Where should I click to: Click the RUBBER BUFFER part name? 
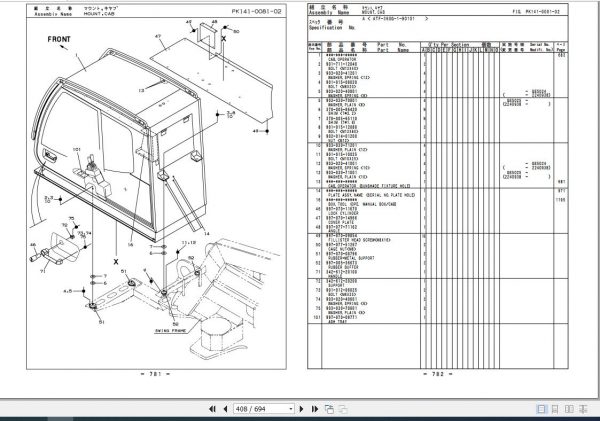pyautogui.click(x=343, y=268)
